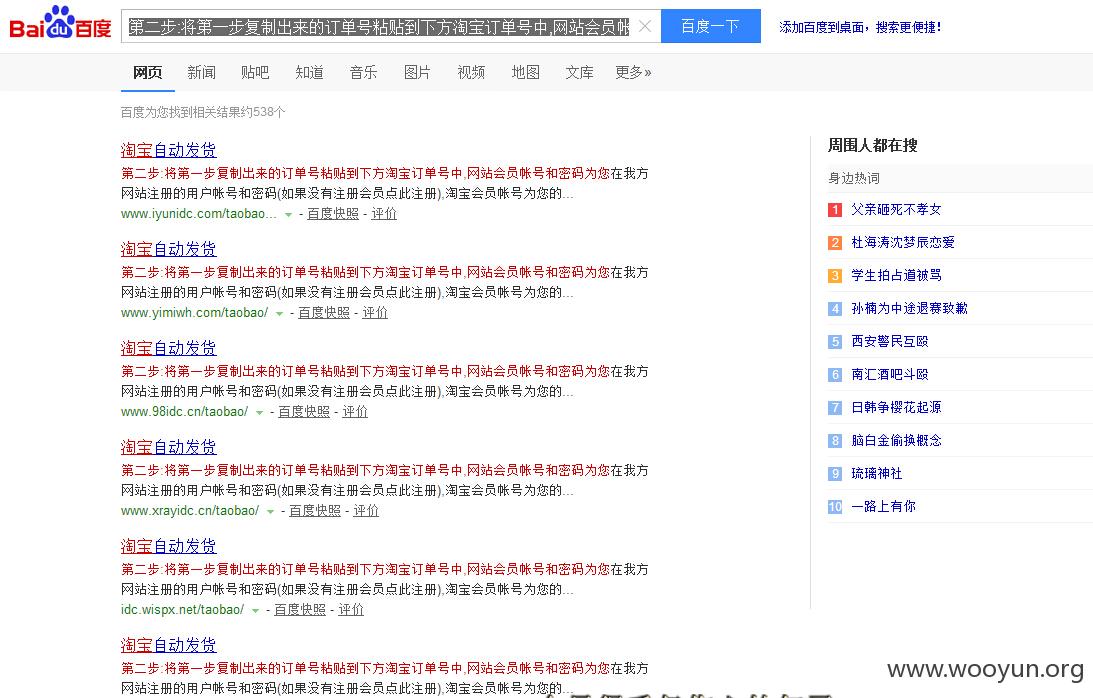Expand dropdown arrow beside www.iyunidc.com URL
Image resolution: width=1093 pixels, height=698 pixels.
click(288, 215)
